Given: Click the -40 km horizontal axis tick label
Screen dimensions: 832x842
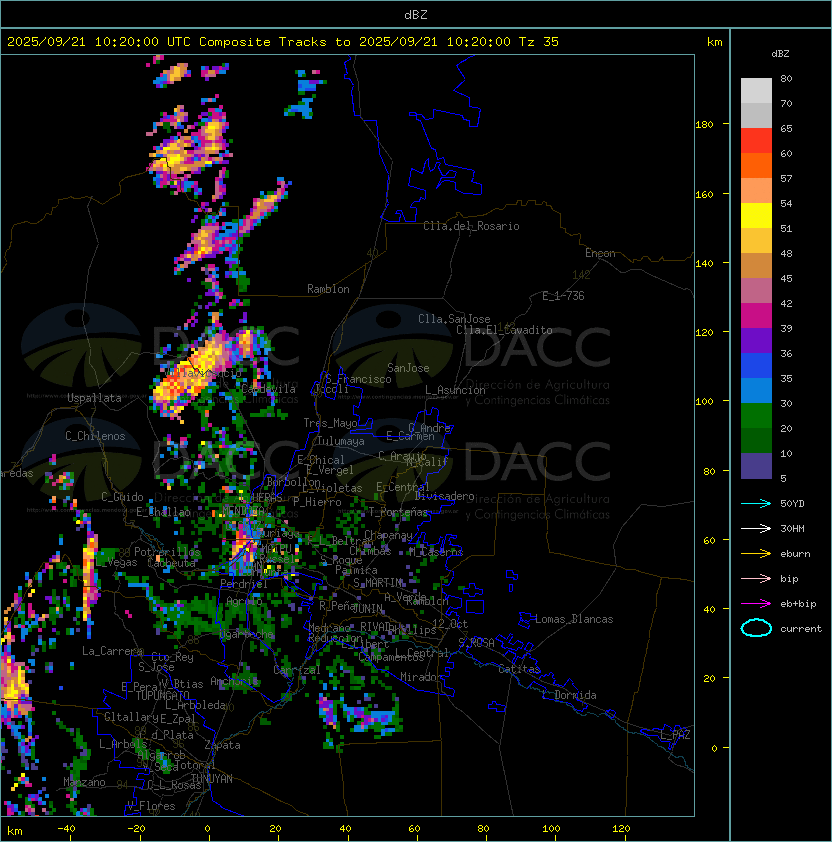Looking at the screenshot, I should 66,829.
